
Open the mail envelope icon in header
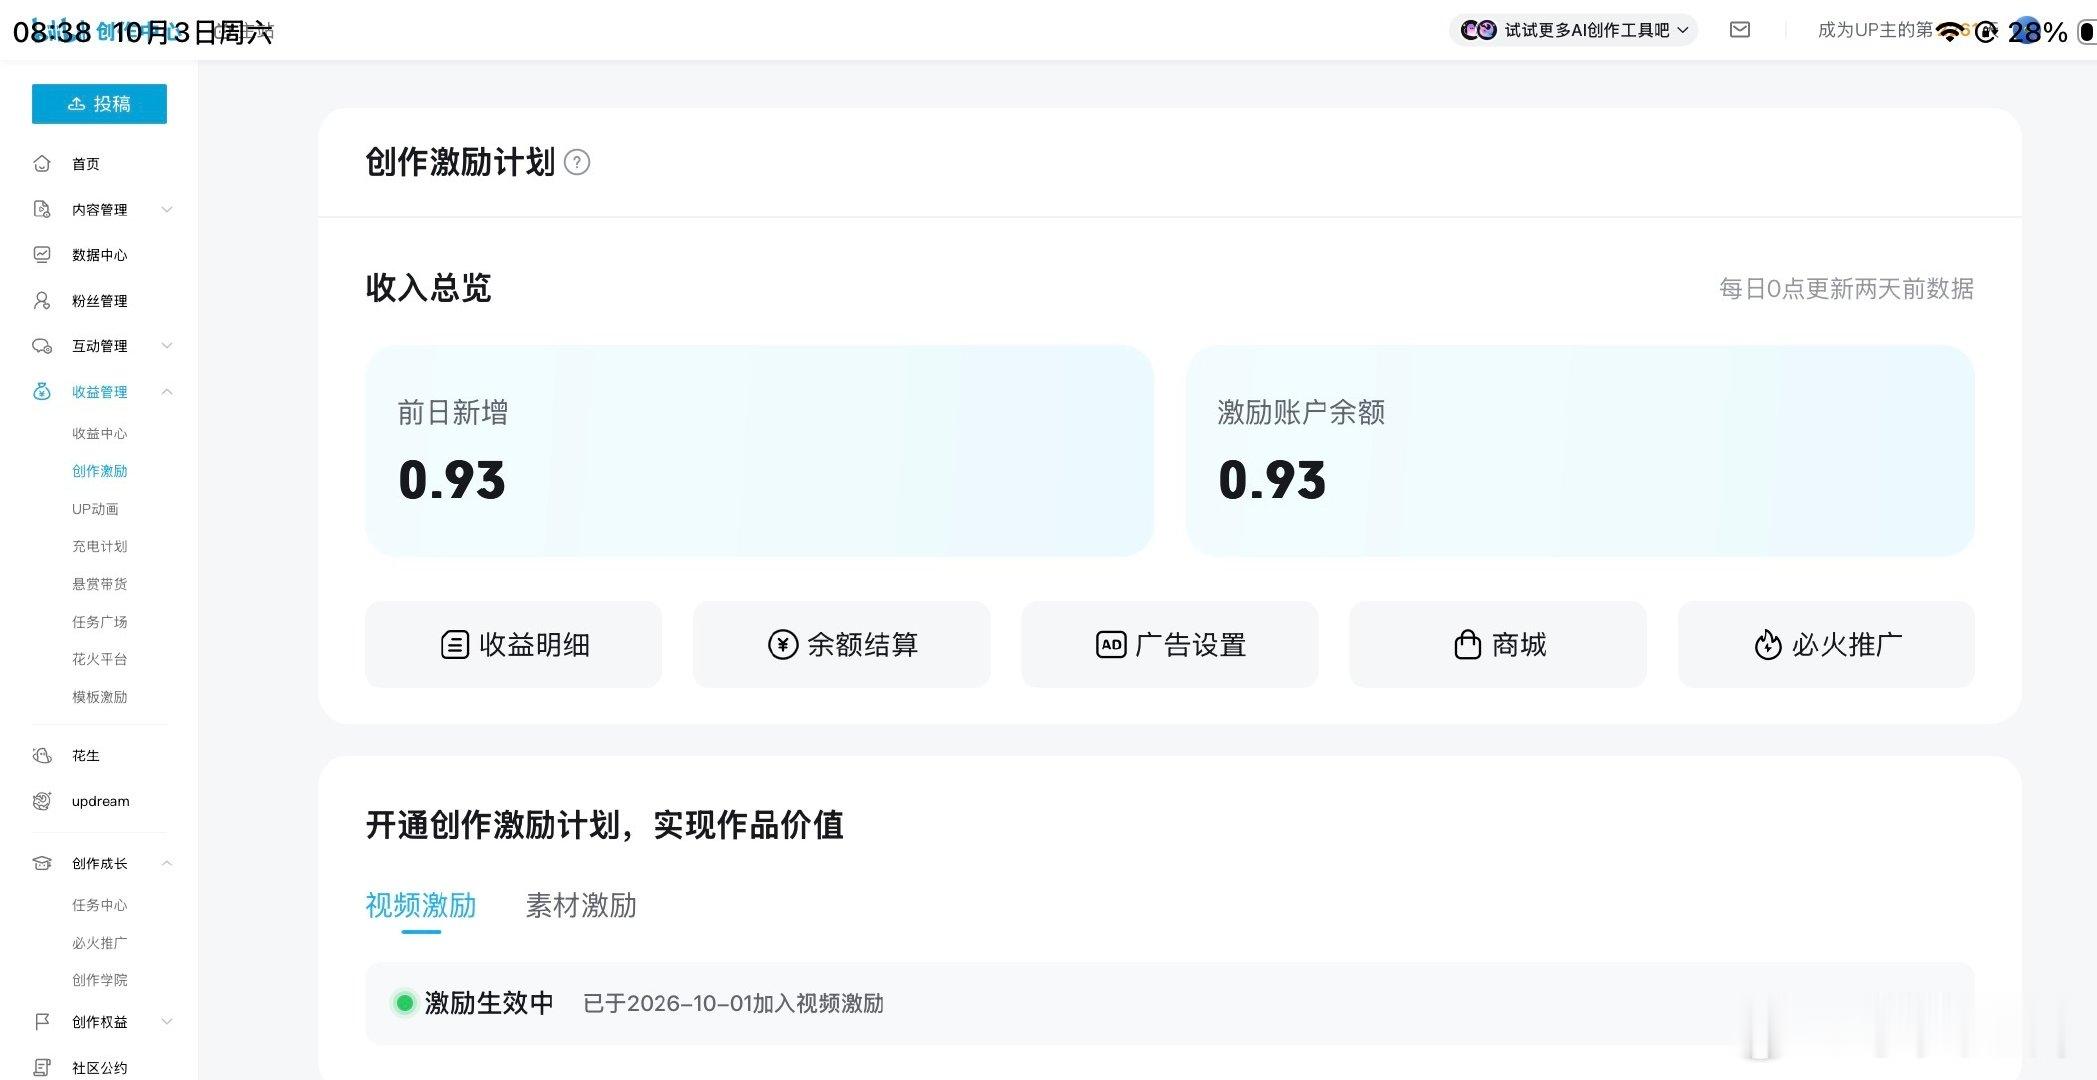point(1740,30)
